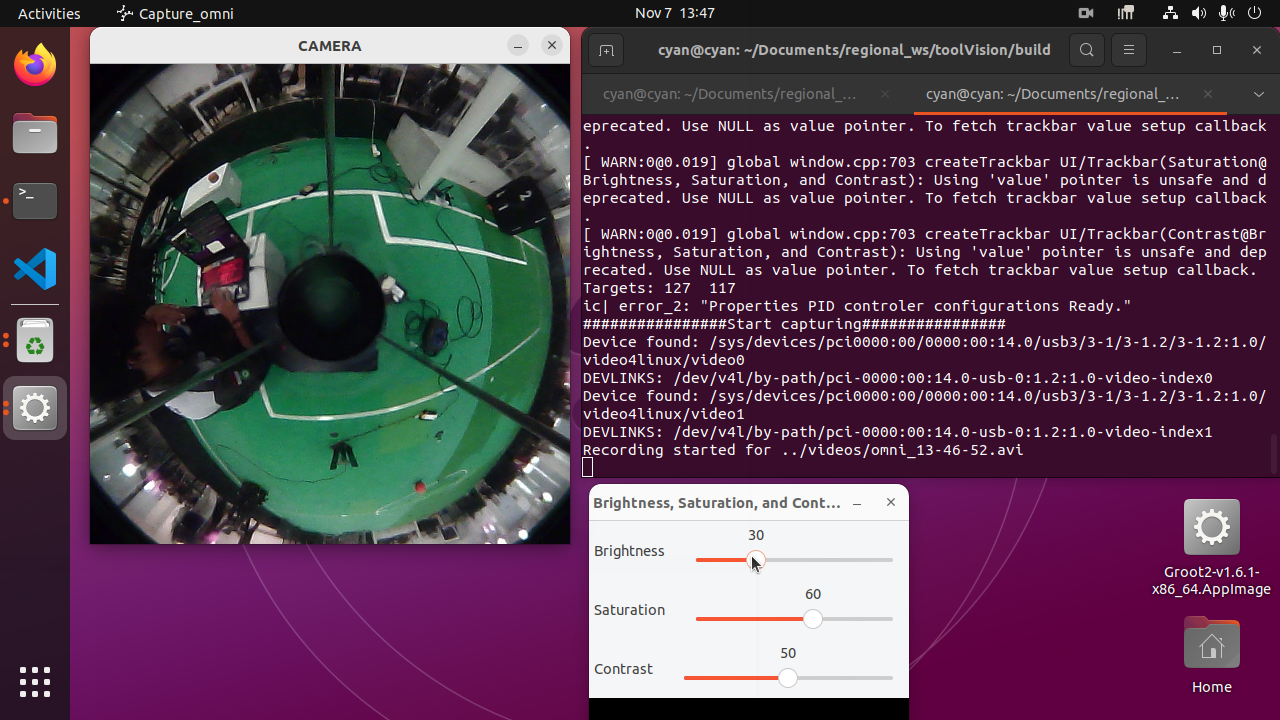Click the screen recording indicator in the top bar
The image size is (1280, 720).
(1086, 13)
